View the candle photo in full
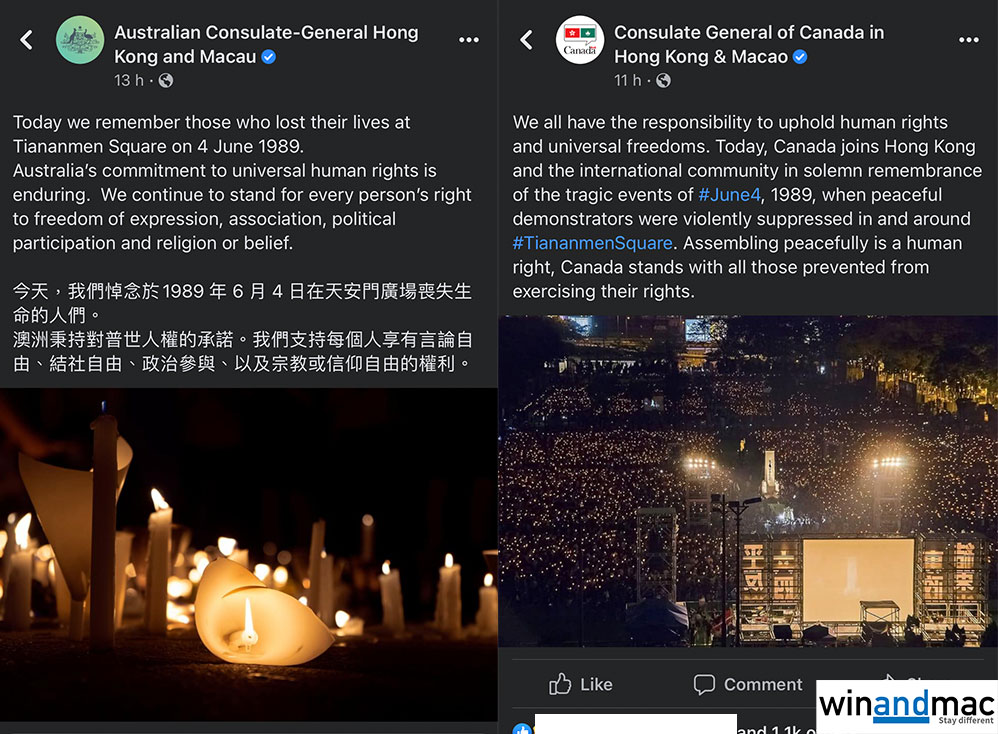Screen dimensions: 998x734 tap(249, 554)
